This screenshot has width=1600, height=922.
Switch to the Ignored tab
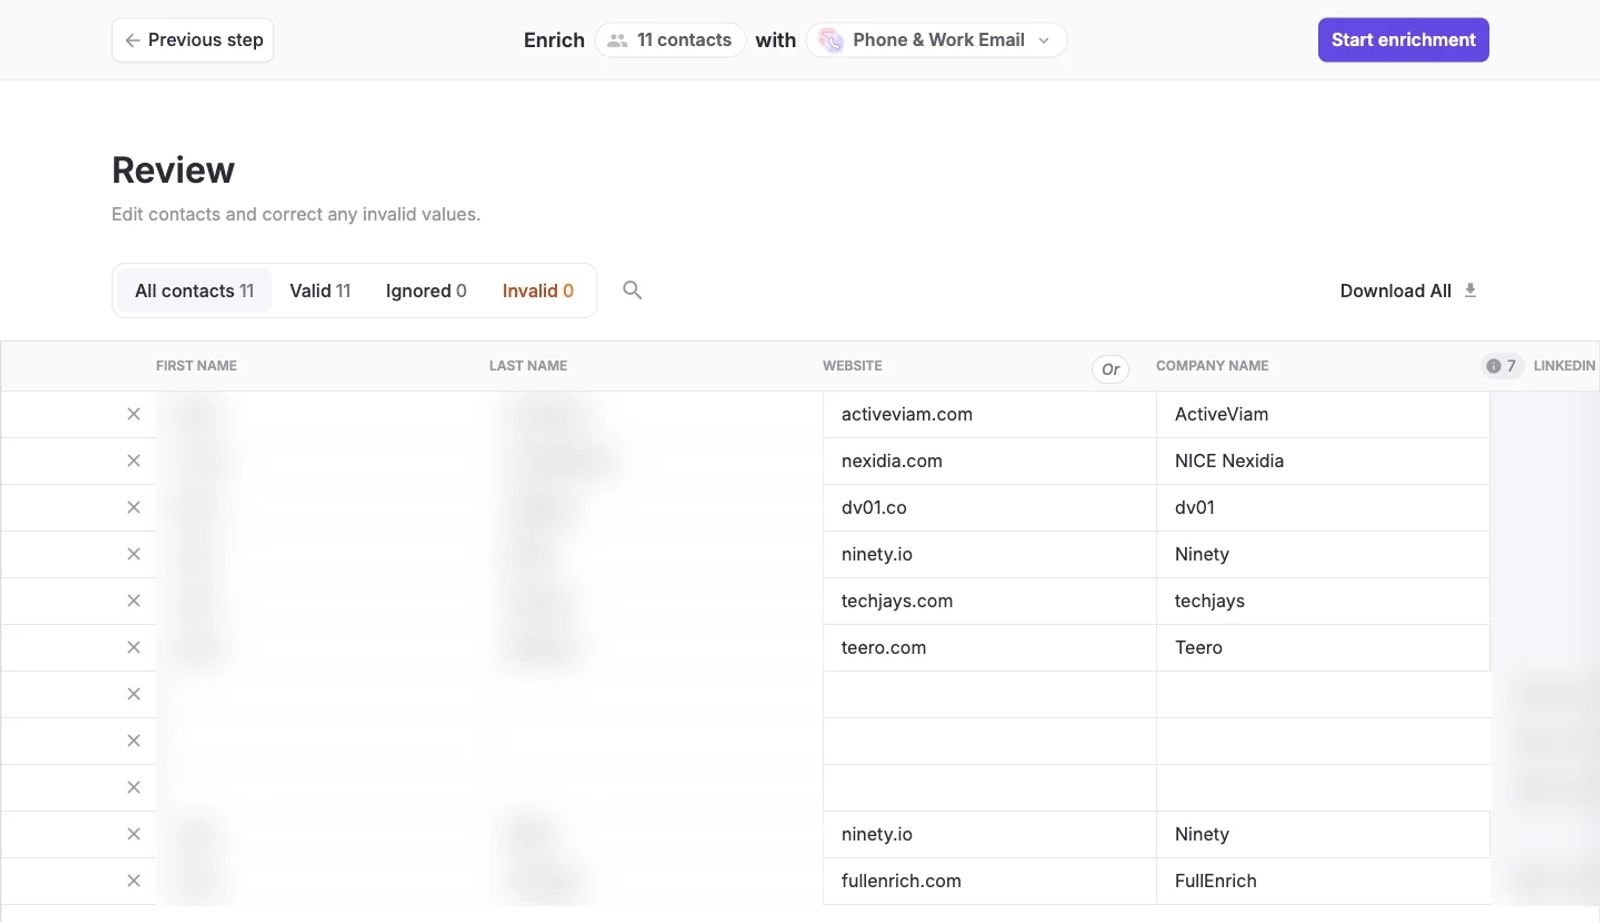click(426, 291)
